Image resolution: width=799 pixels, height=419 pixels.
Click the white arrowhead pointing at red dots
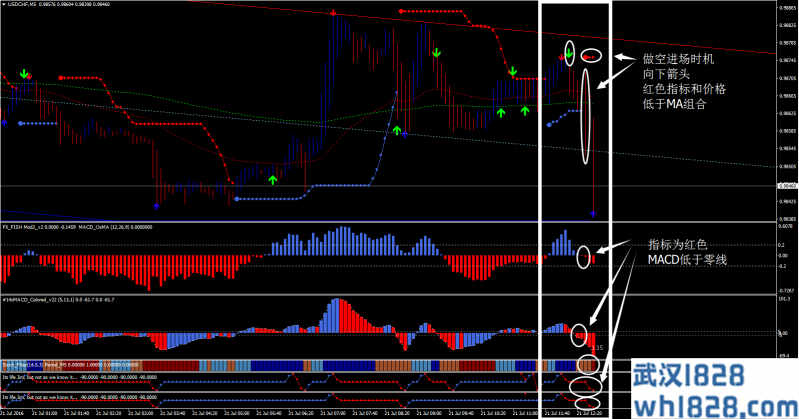pos(616,57)
